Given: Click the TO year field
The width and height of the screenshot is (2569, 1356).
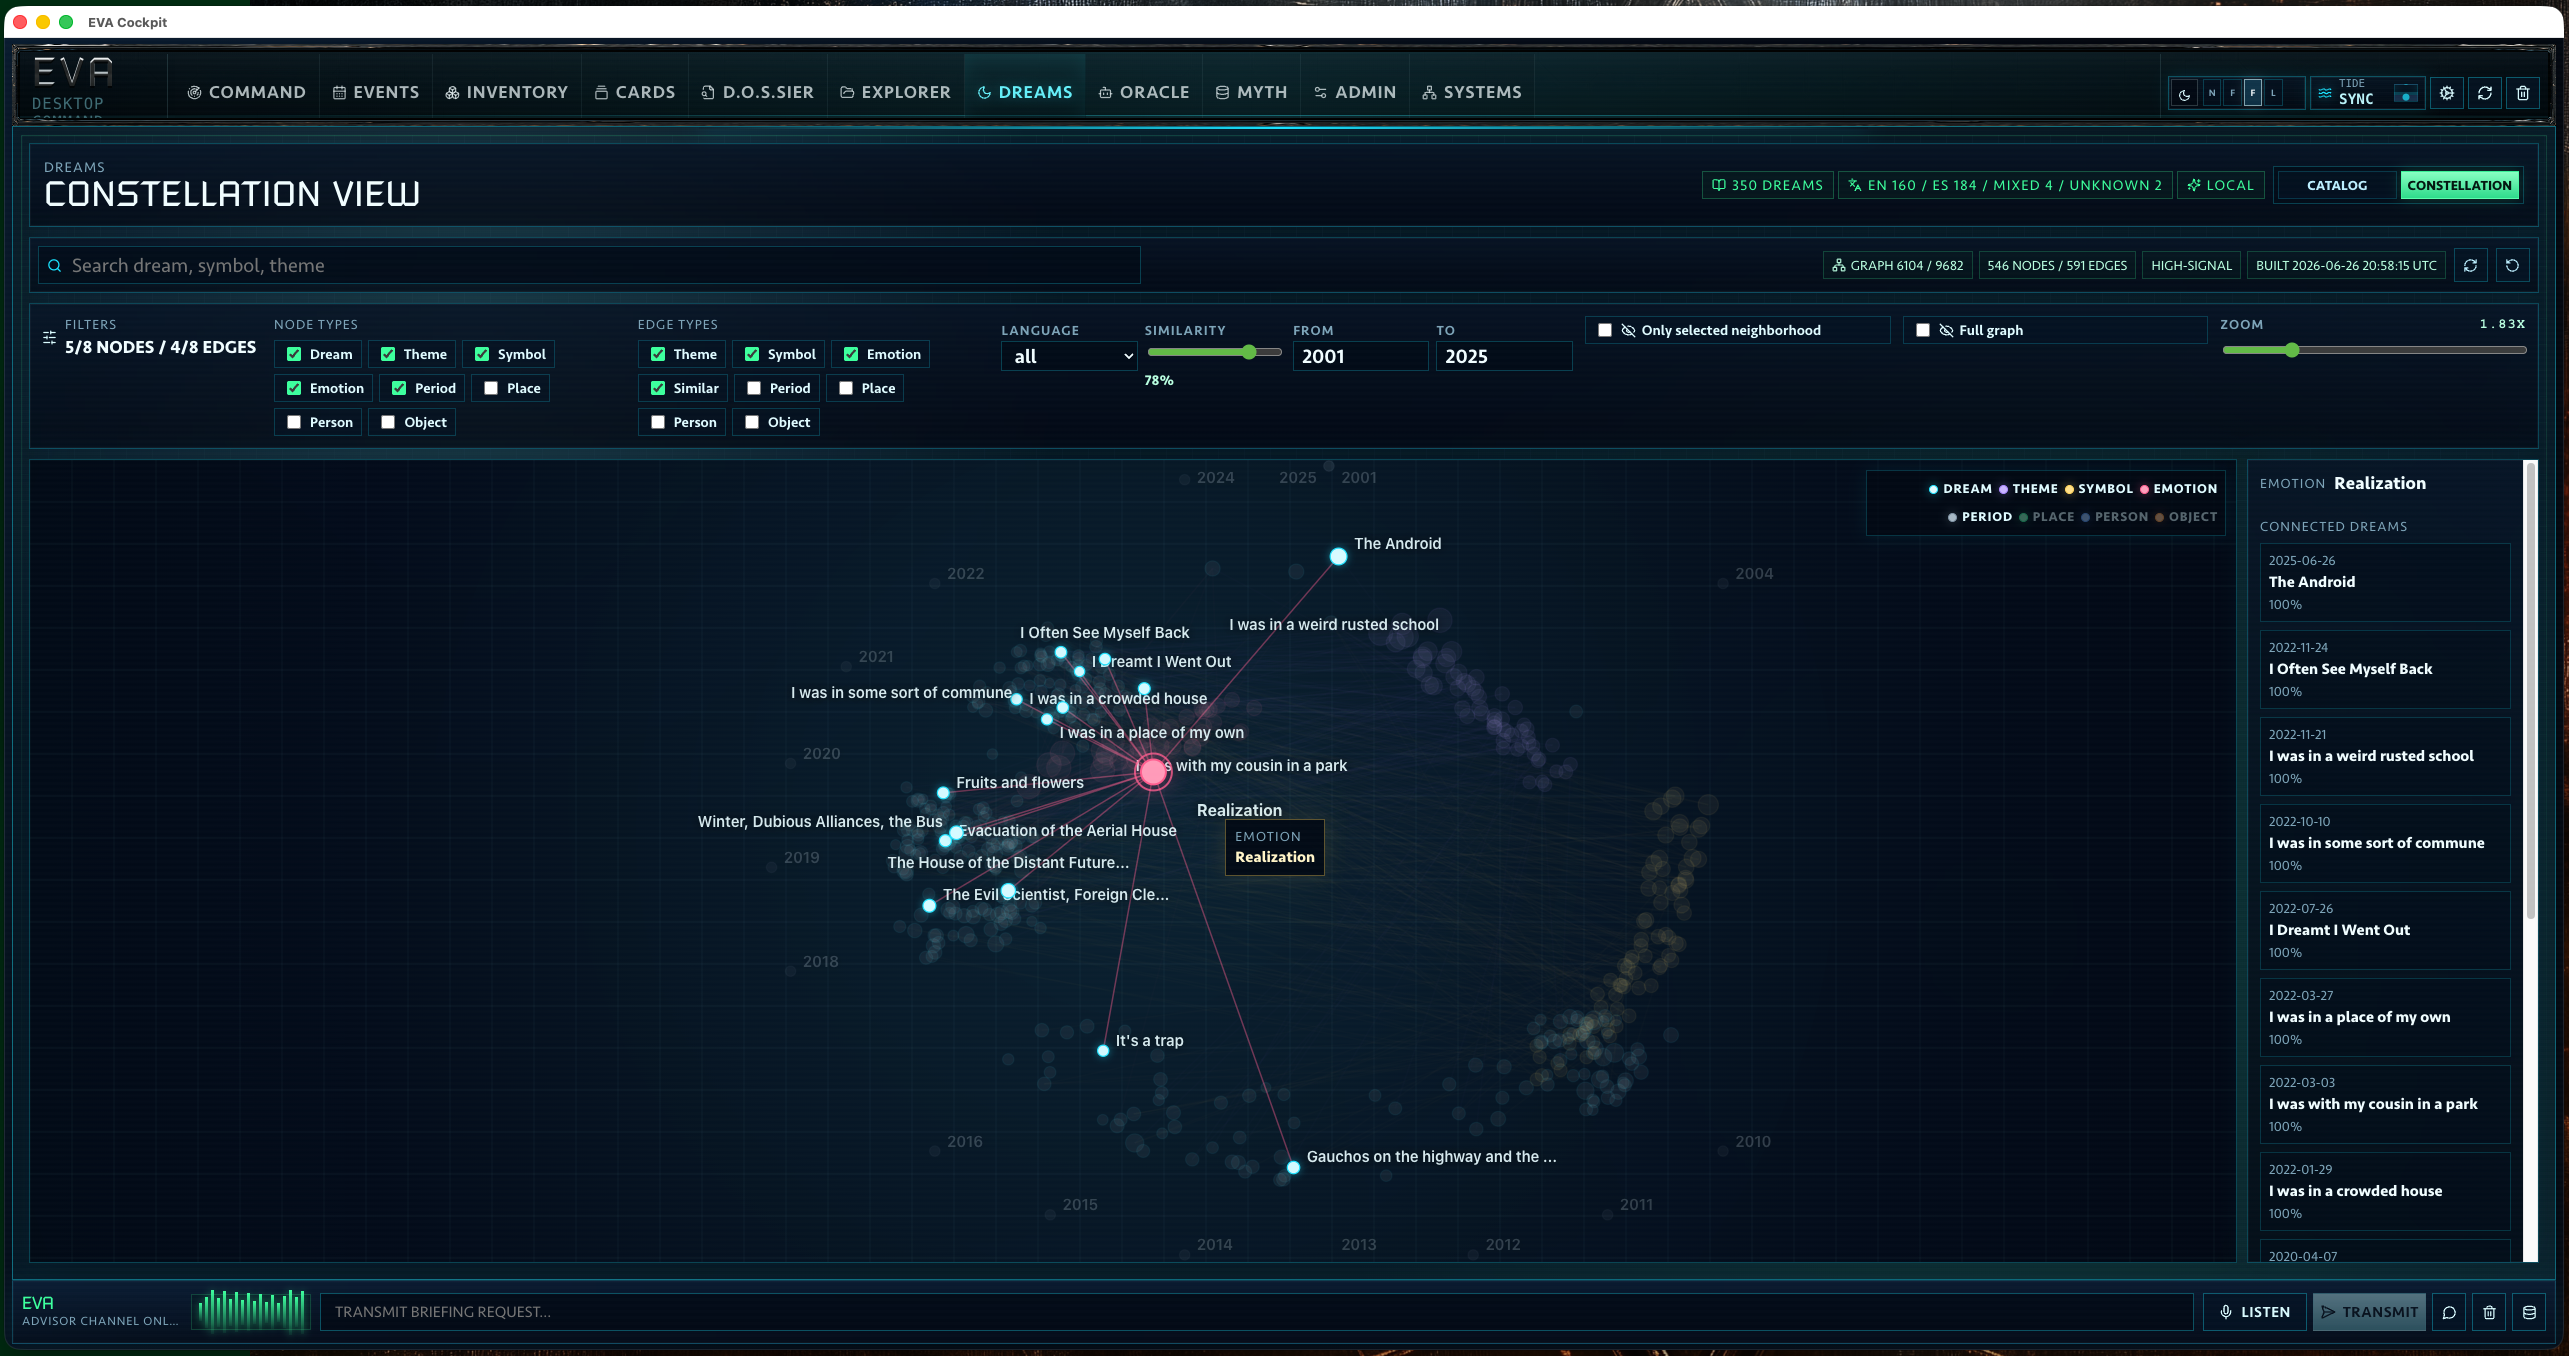Looking at the screenshot, I should click(1504, 356).
